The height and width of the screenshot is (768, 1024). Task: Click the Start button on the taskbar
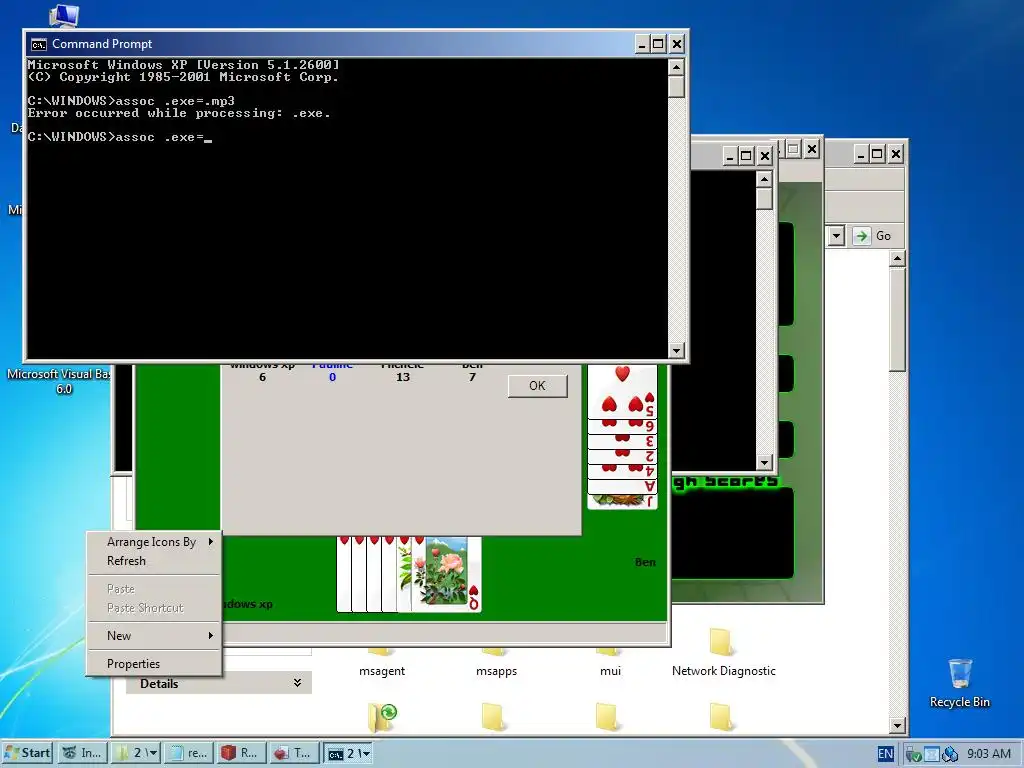click(x=27, y=753)
